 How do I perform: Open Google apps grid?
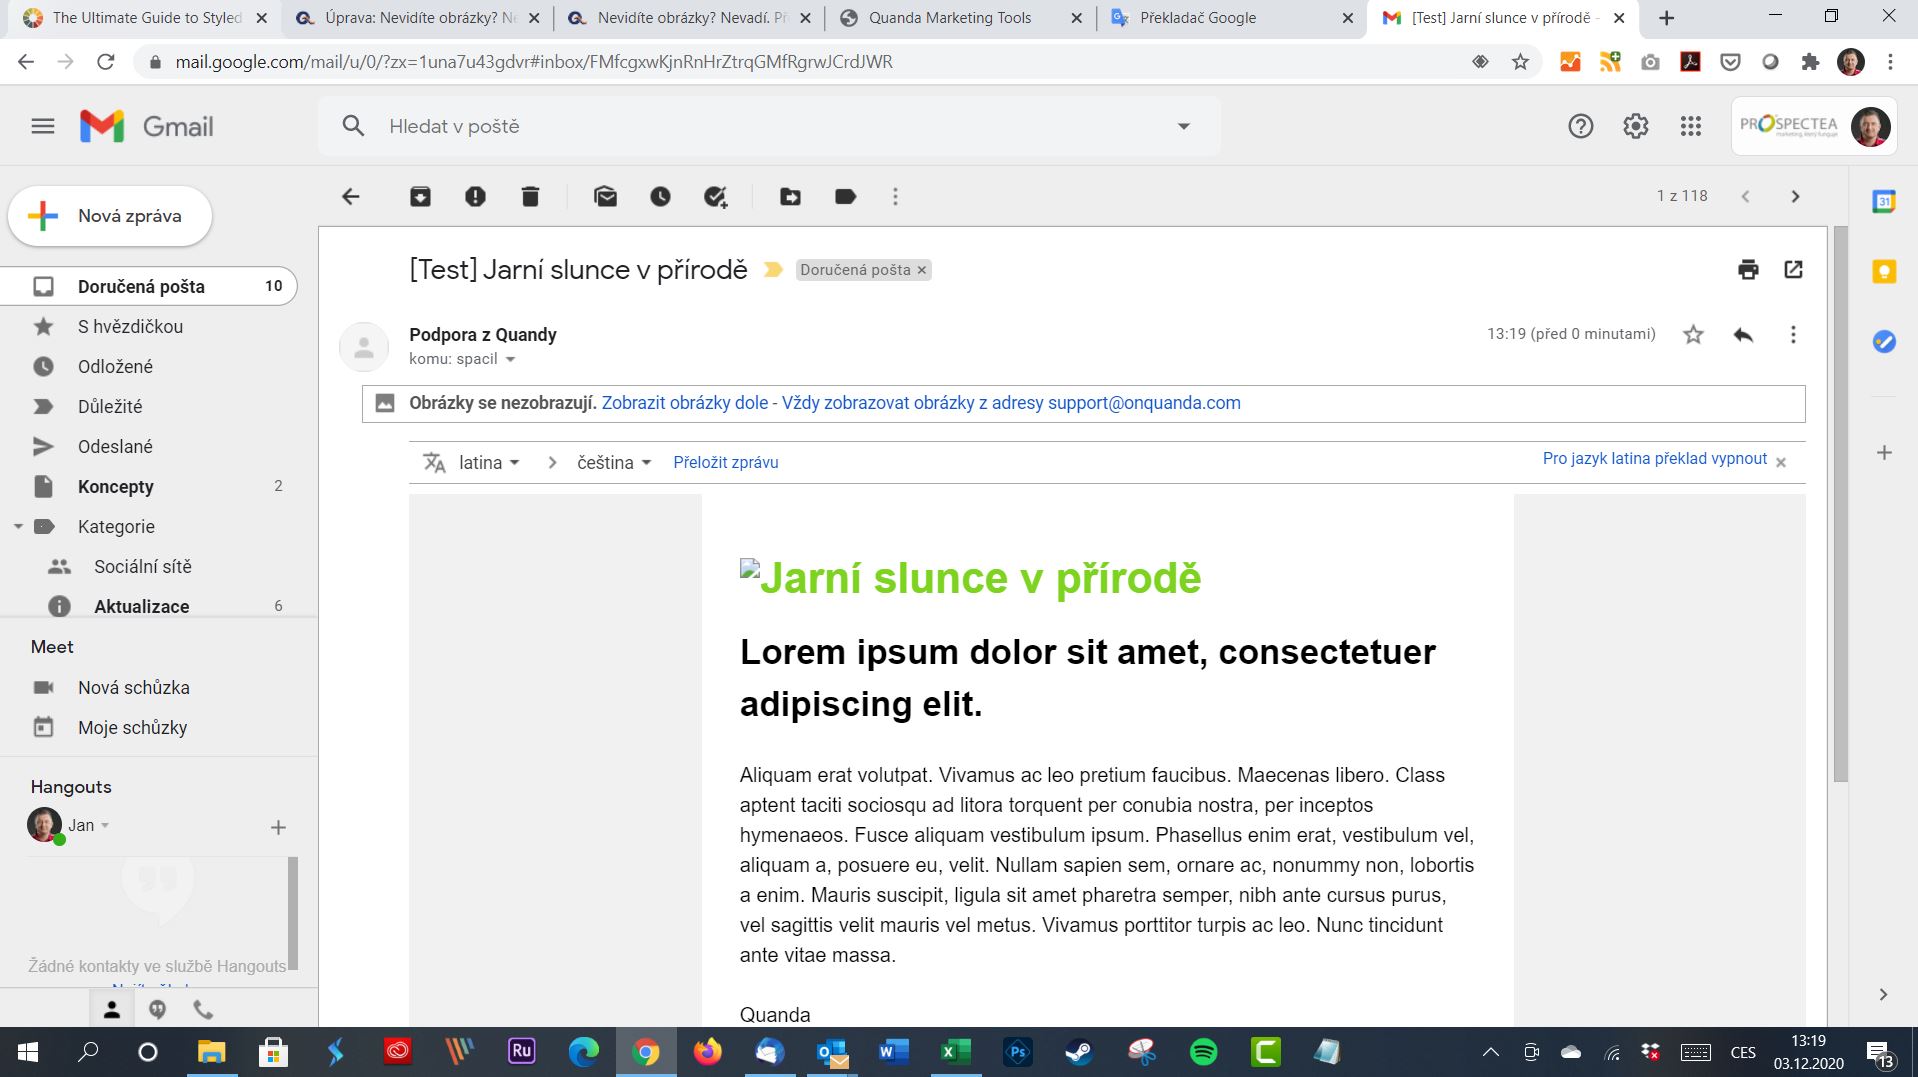pos(1690,126)
